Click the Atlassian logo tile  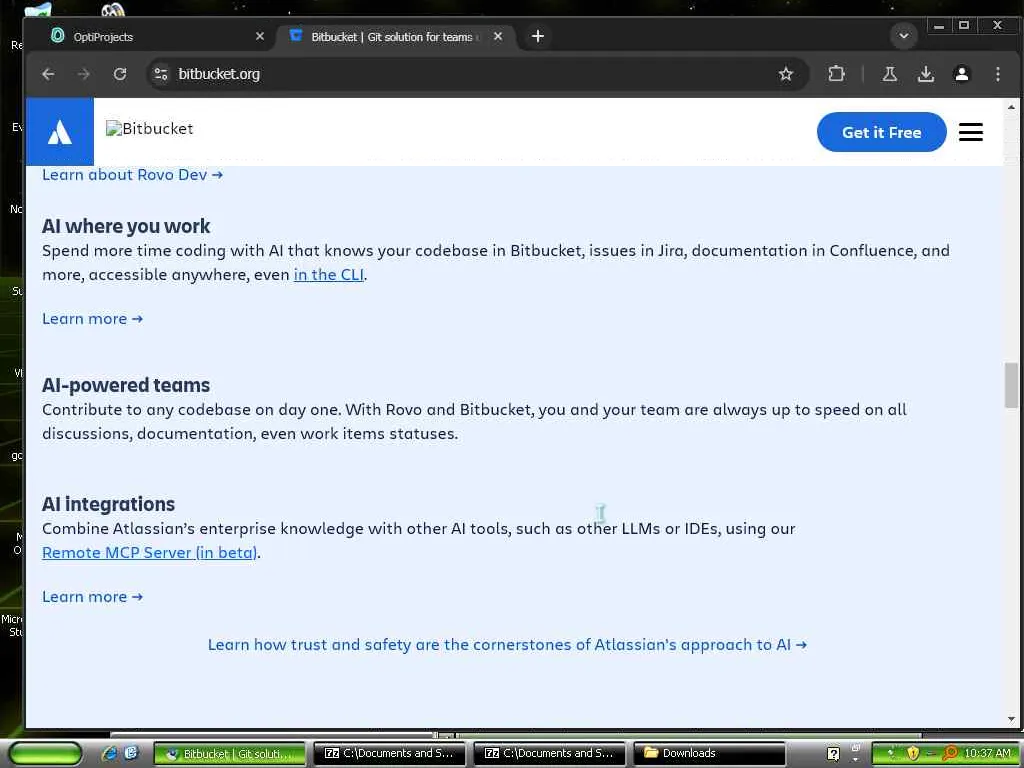pyautogui.click(x=60, y=131)
